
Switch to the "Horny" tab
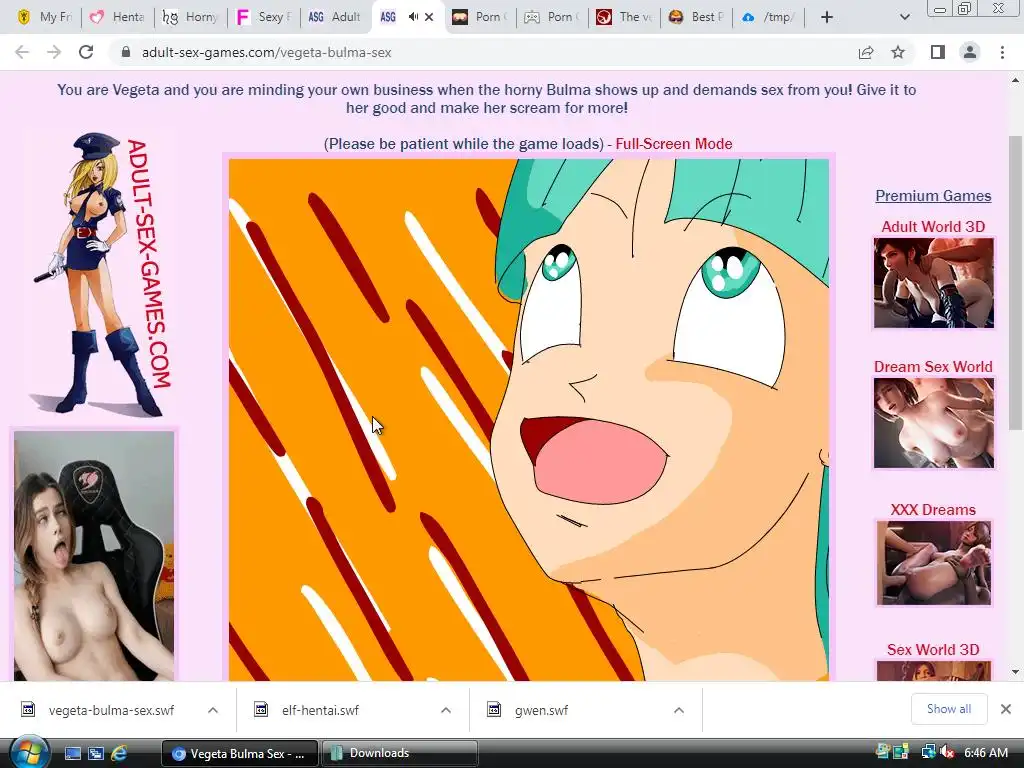(191, 17)
